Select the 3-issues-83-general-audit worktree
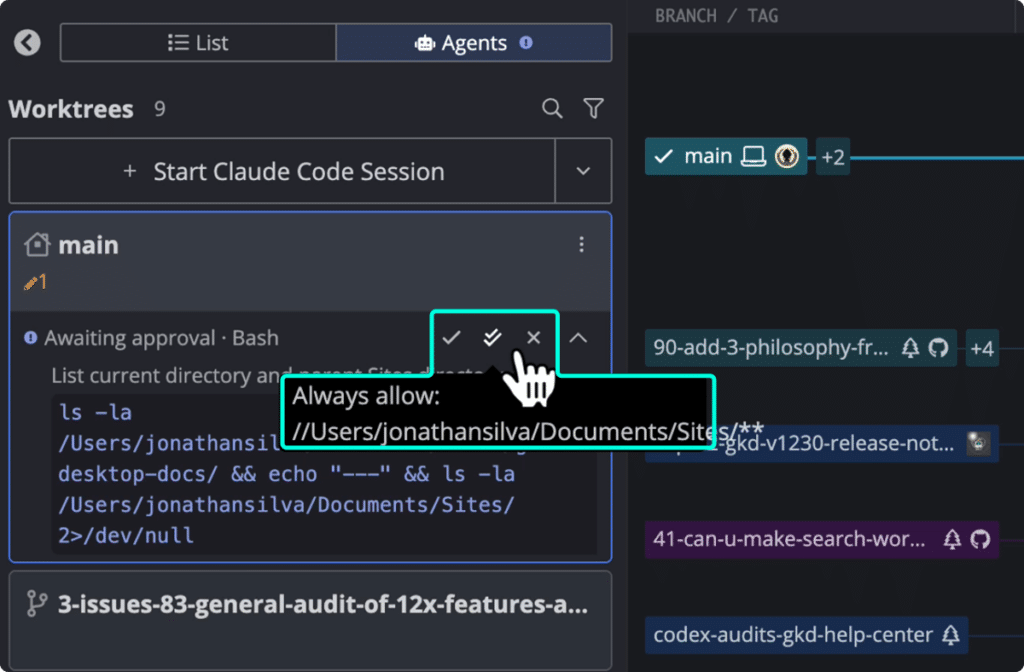Viewport: 1024px width, 672px height. pos(310,620)
